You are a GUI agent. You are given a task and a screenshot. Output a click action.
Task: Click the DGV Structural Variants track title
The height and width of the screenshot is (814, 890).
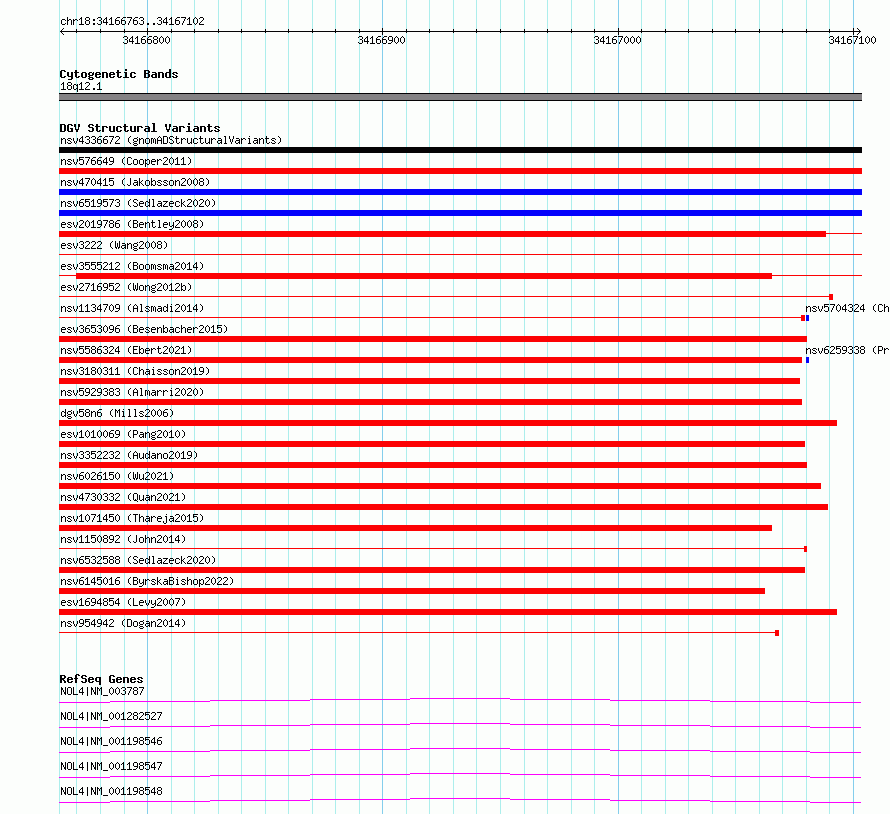pyautogui.click(x=140, y=128)
